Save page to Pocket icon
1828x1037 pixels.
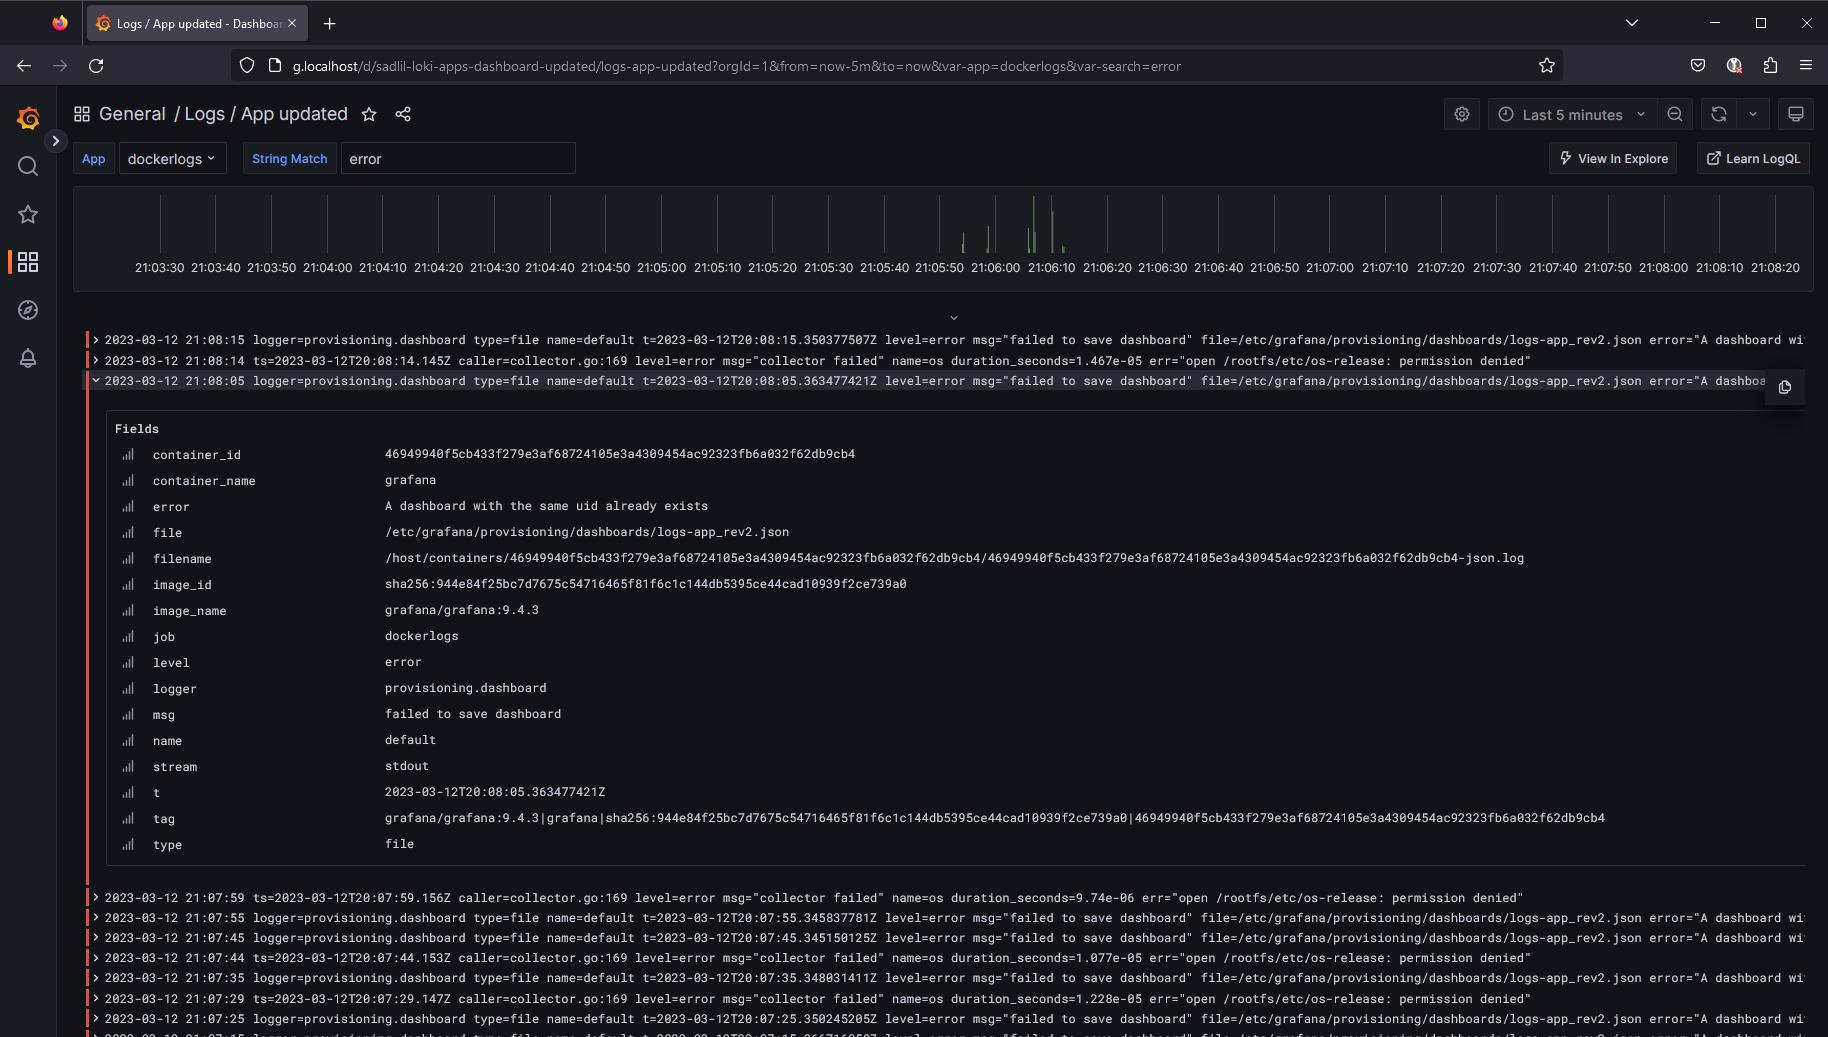coord(1698,66)
